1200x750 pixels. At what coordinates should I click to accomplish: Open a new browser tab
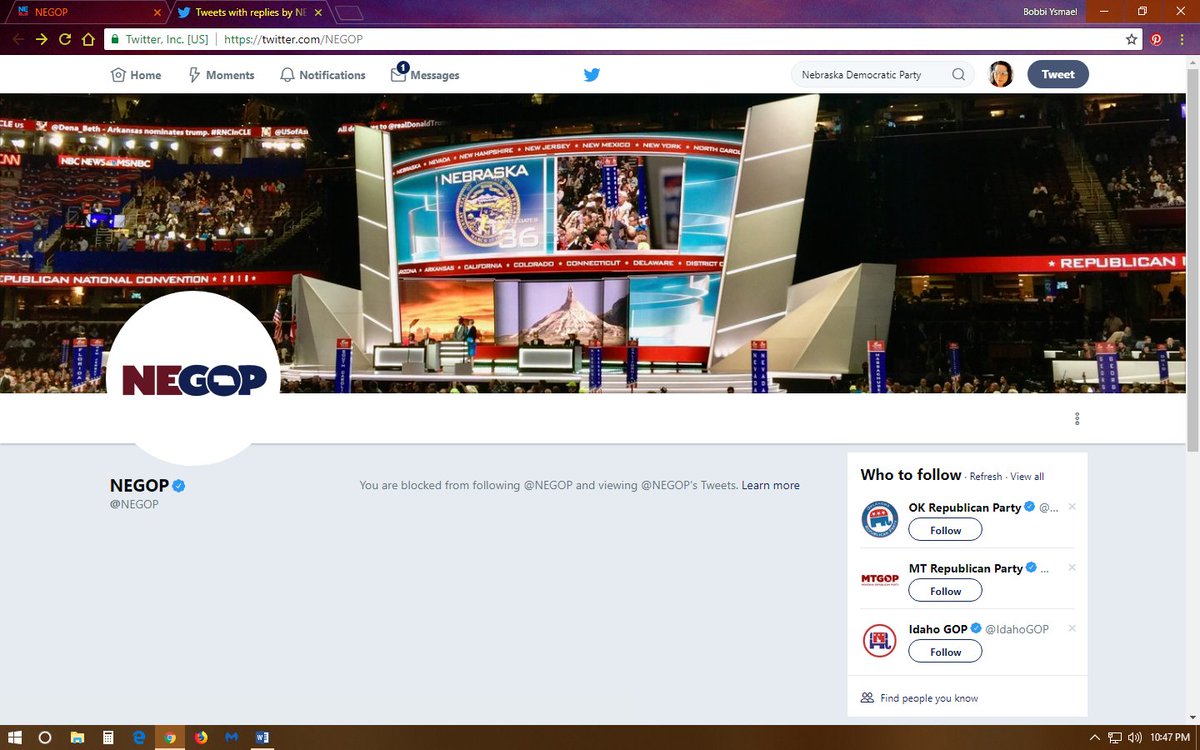(x=349, y=13)
